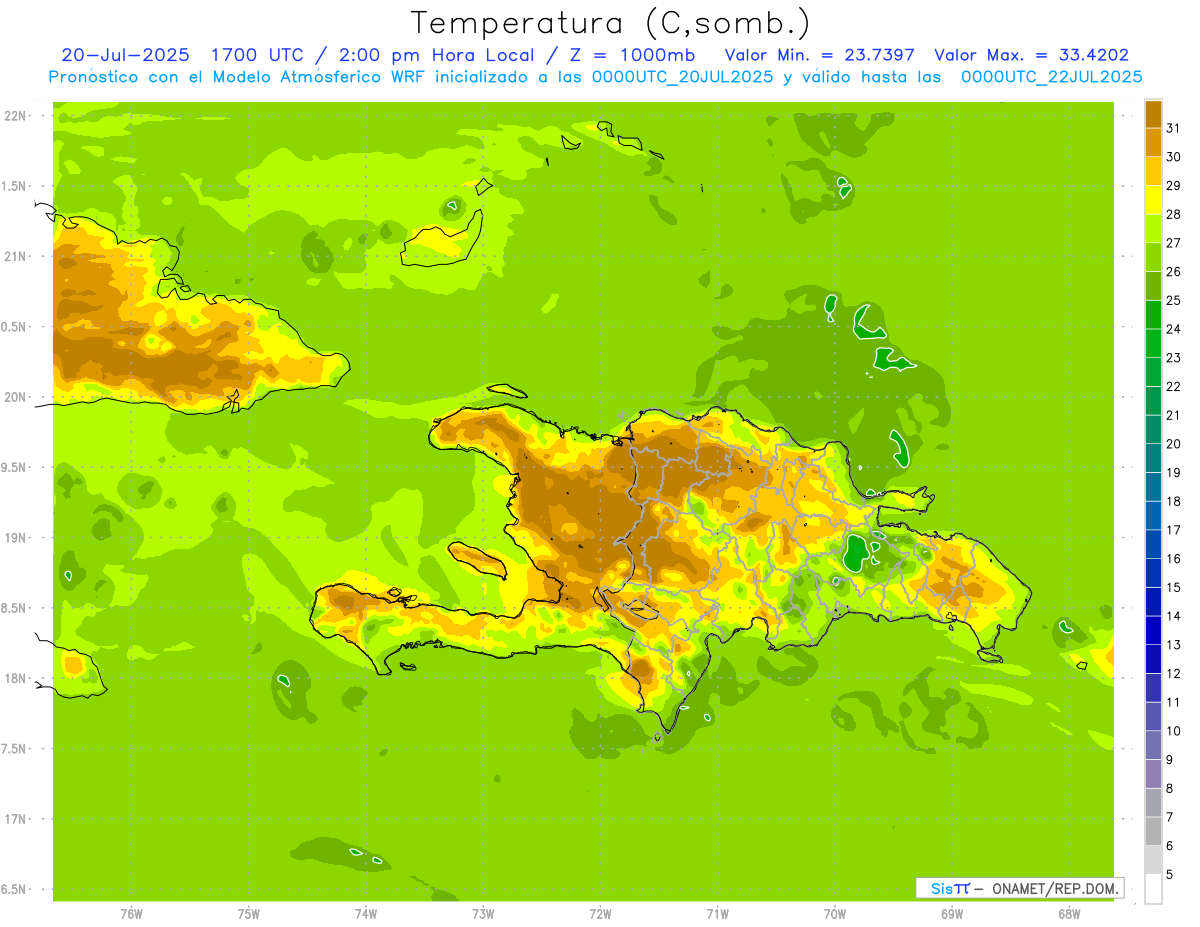Click the "76W" longitude label

(131, 914)
